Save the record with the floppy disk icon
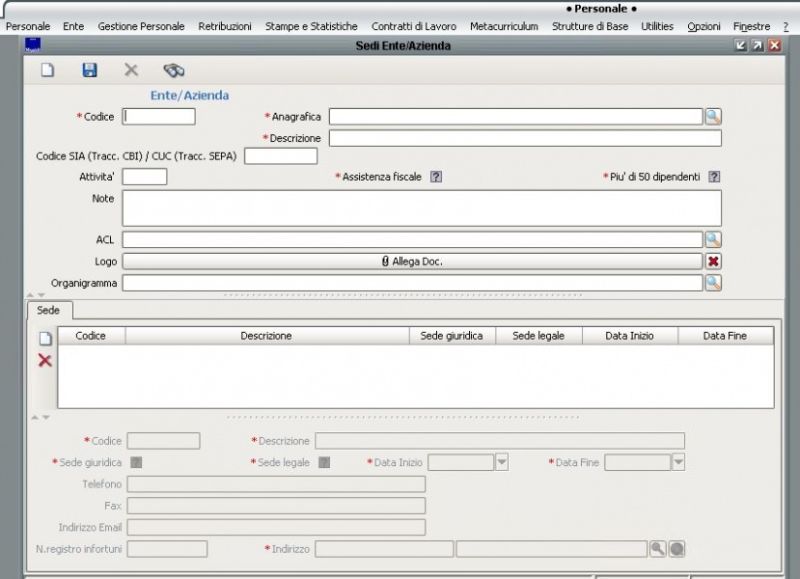 (x=90, y=72)
